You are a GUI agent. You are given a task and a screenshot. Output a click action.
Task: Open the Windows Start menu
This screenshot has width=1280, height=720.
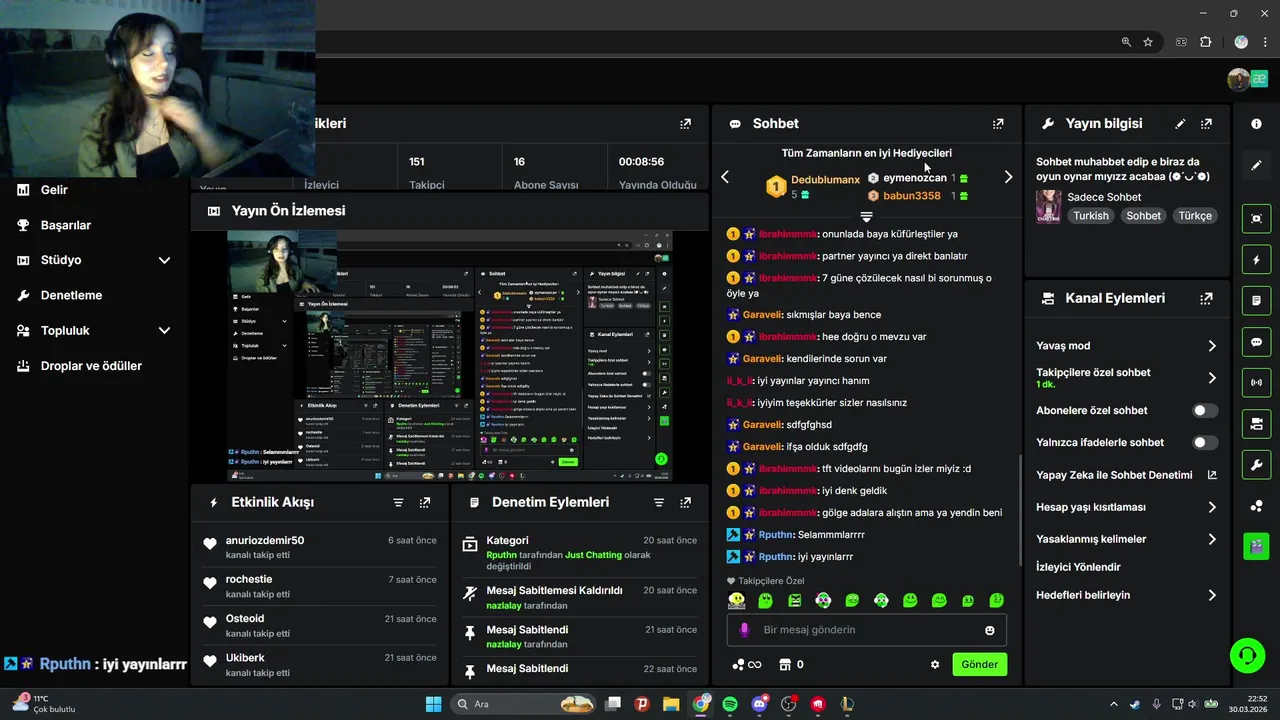coord(433,704)
